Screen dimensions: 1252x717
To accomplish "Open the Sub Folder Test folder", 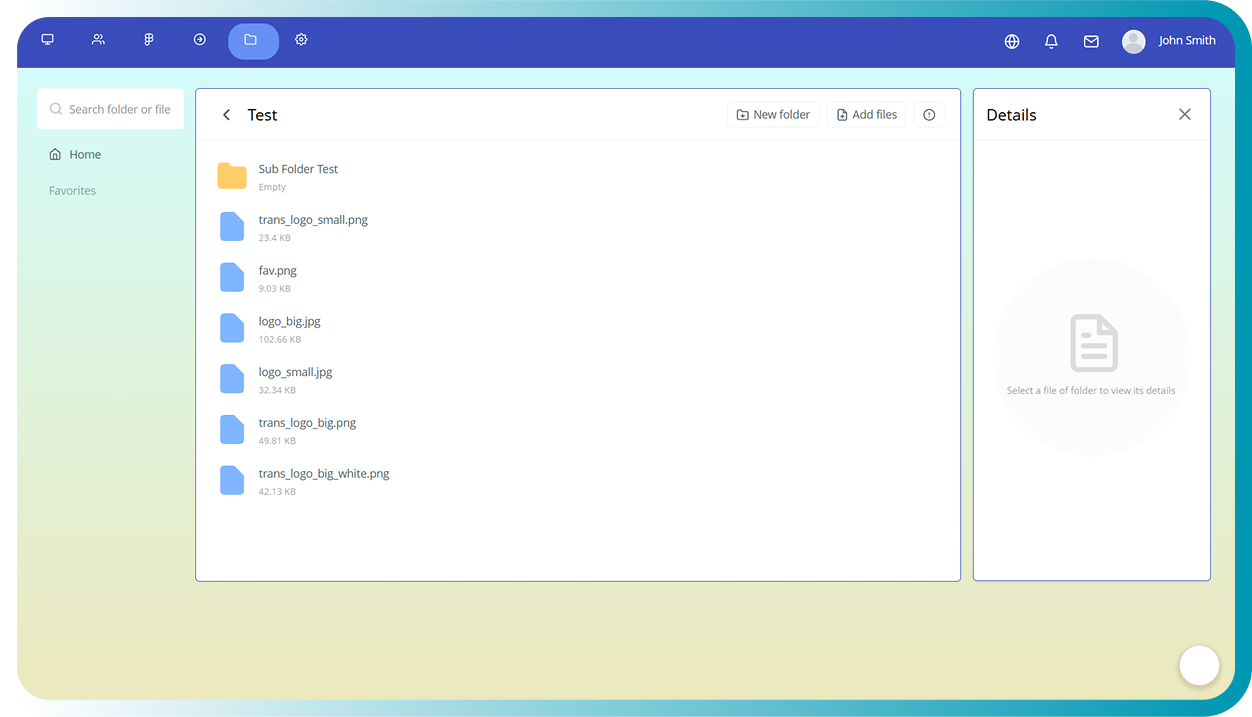I will coord(297,170).
